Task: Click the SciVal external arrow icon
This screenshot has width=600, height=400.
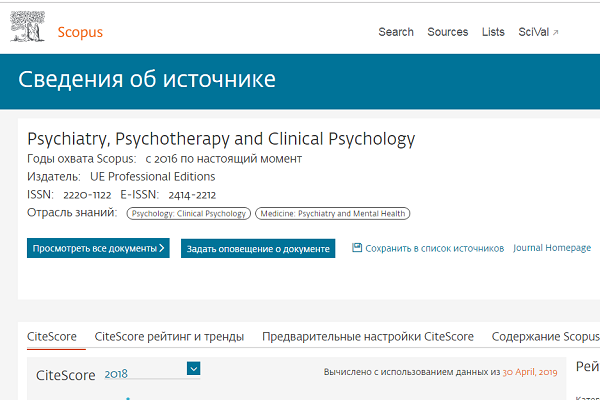Action: coord(556,33)
